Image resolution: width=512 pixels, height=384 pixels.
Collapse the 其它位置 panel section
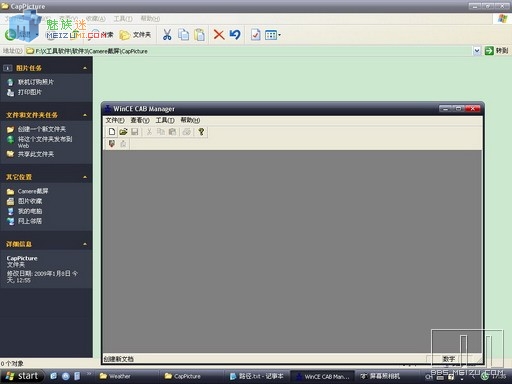click(85, 177)
